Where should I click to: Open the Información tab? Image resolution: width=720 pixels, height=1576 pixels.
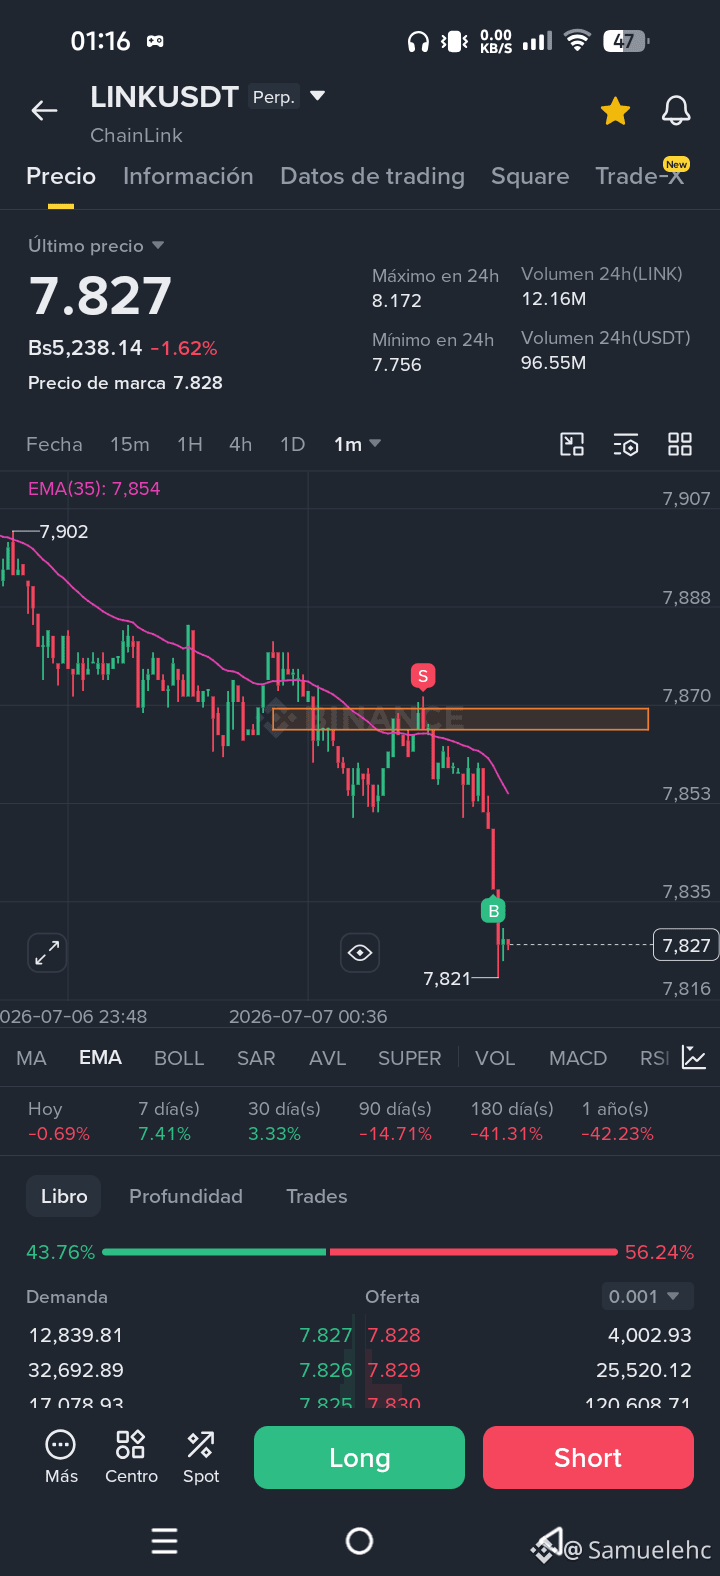point(188,176)
